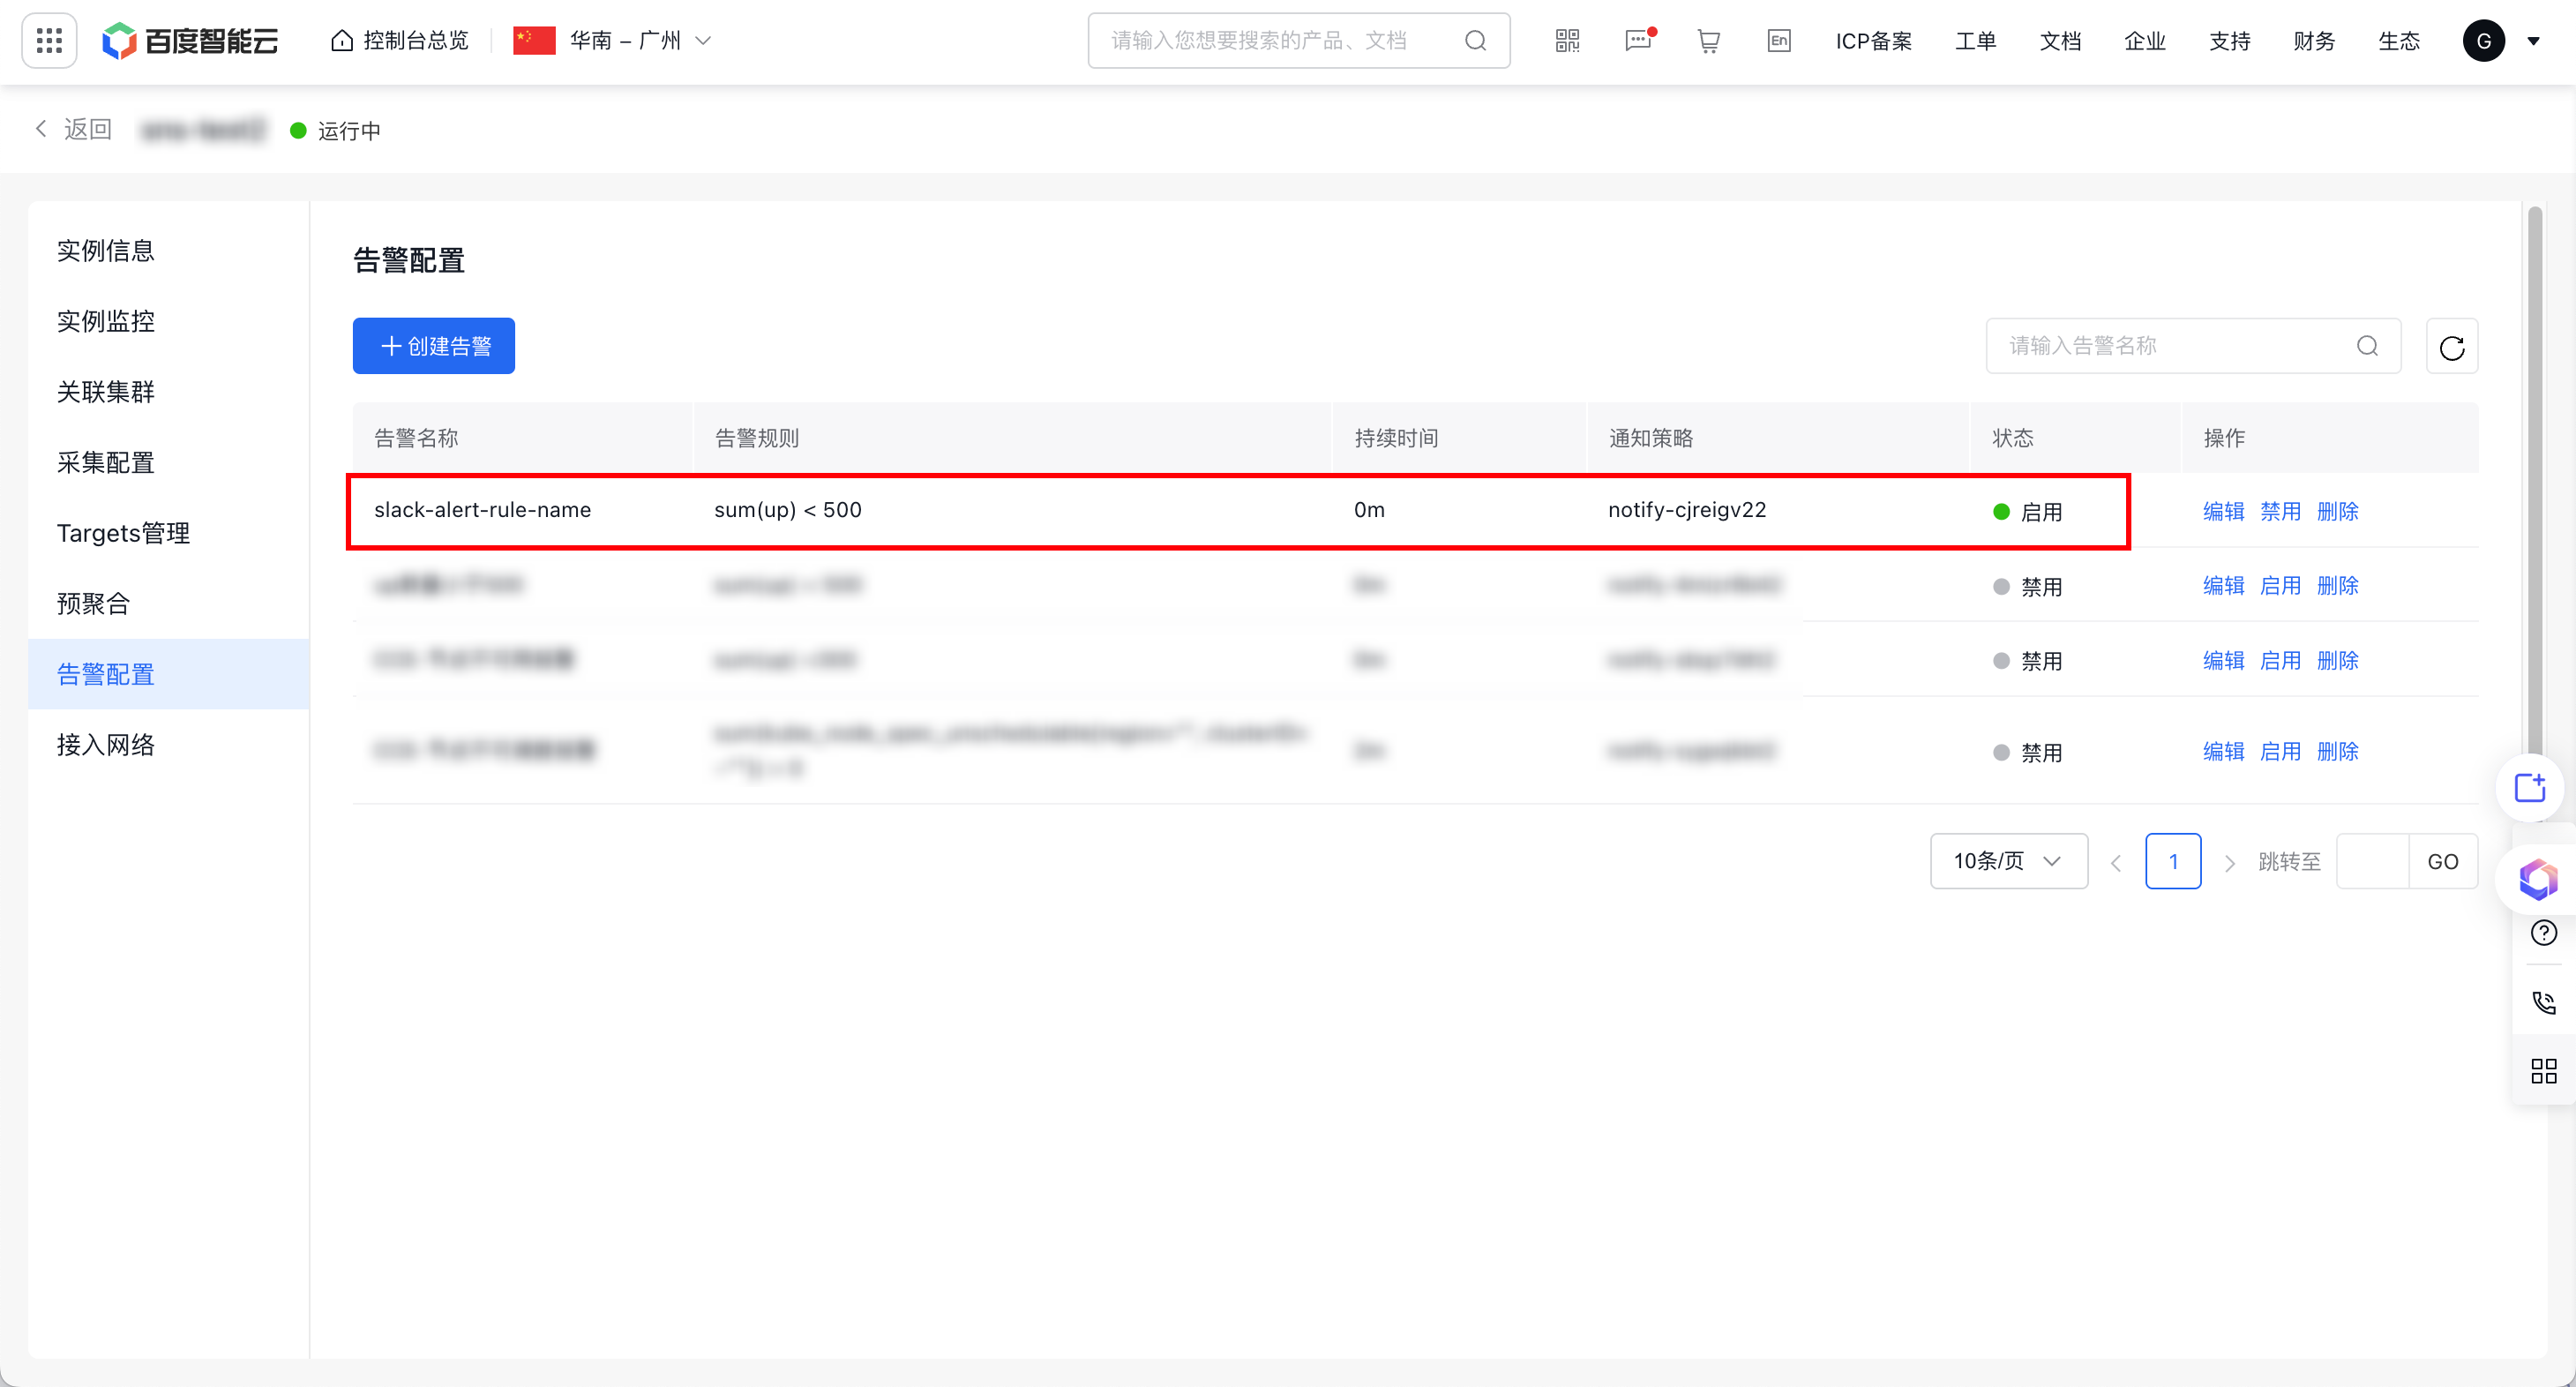The width and height of the screenshot is (2576, 1387).
Task: Delete the second alert row
Action: (2337, 585)
